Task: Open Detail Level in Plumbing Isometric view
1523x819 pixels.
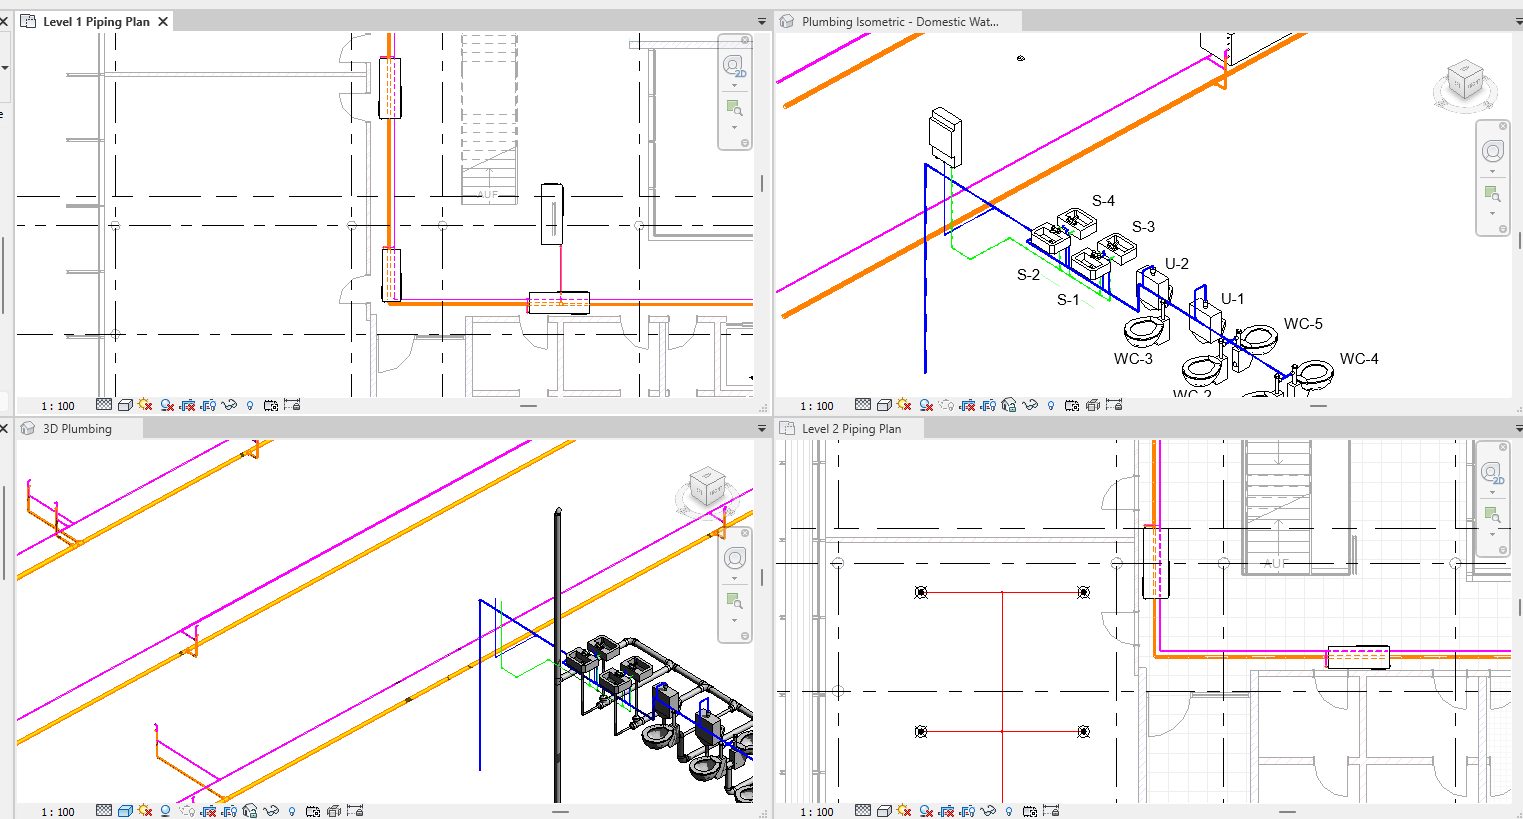Action: (x=863, y=405)
